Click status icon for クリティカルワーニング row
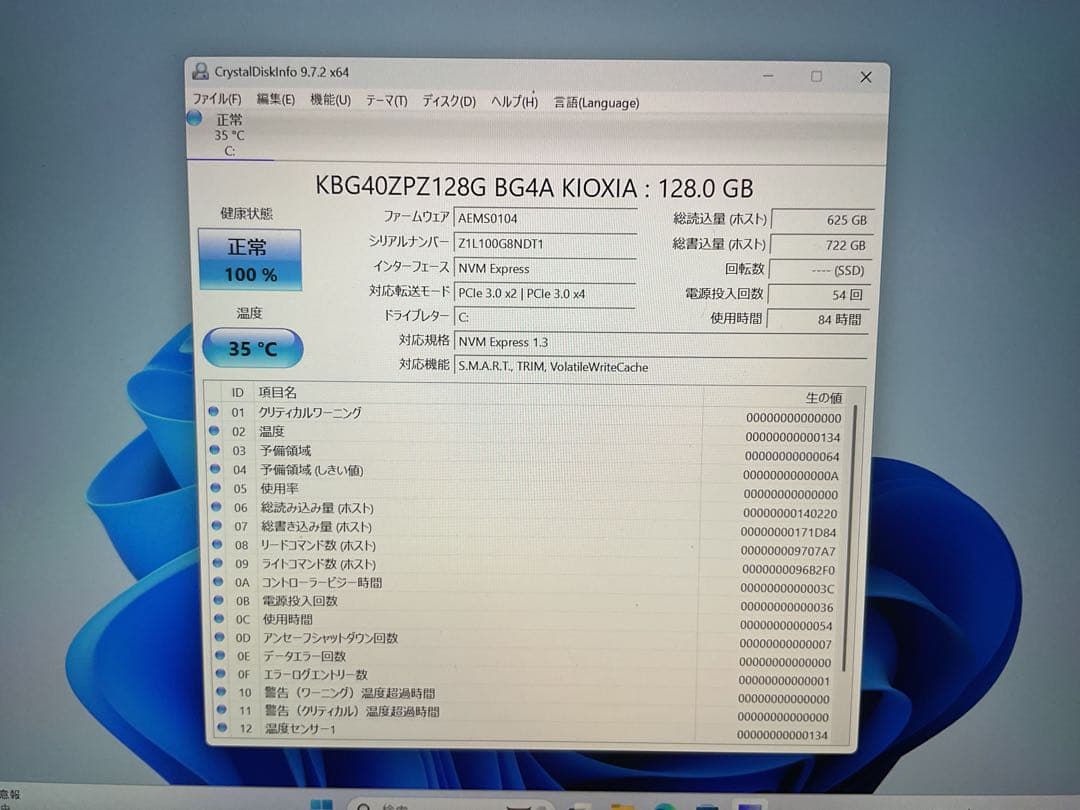This screenshot has width=1080, height=810. pyautogui.click(x=213, y=412)
